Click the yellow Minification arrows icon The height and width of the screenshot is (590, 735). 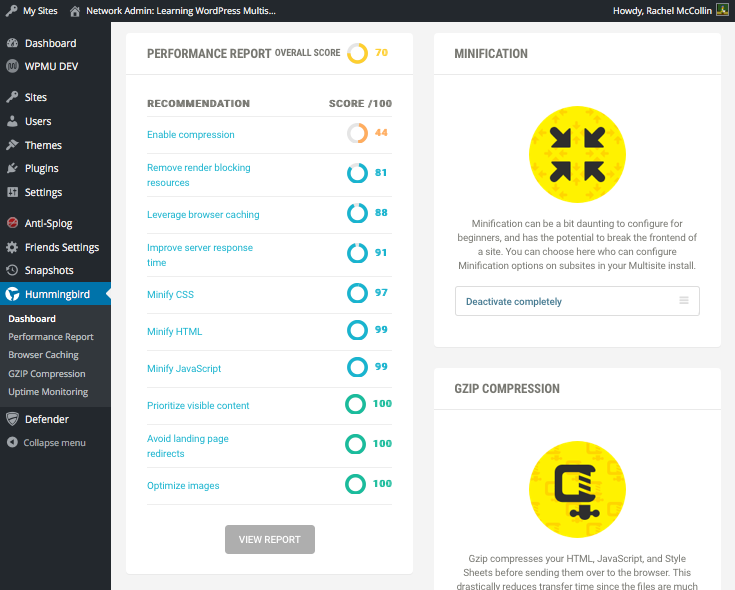[x=577, y=154]
